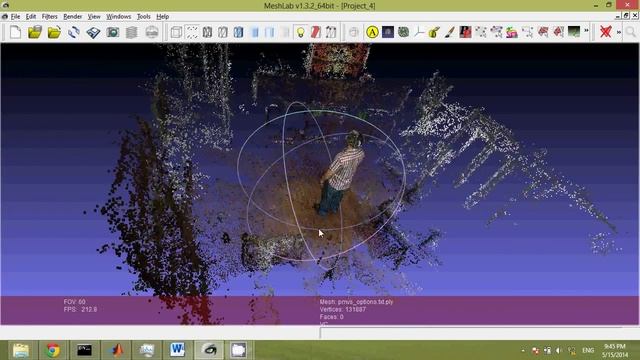Viewport: 640px width, 360px height.
Task: Open File Explorer from the taskbar
Action: pos(20,350)
